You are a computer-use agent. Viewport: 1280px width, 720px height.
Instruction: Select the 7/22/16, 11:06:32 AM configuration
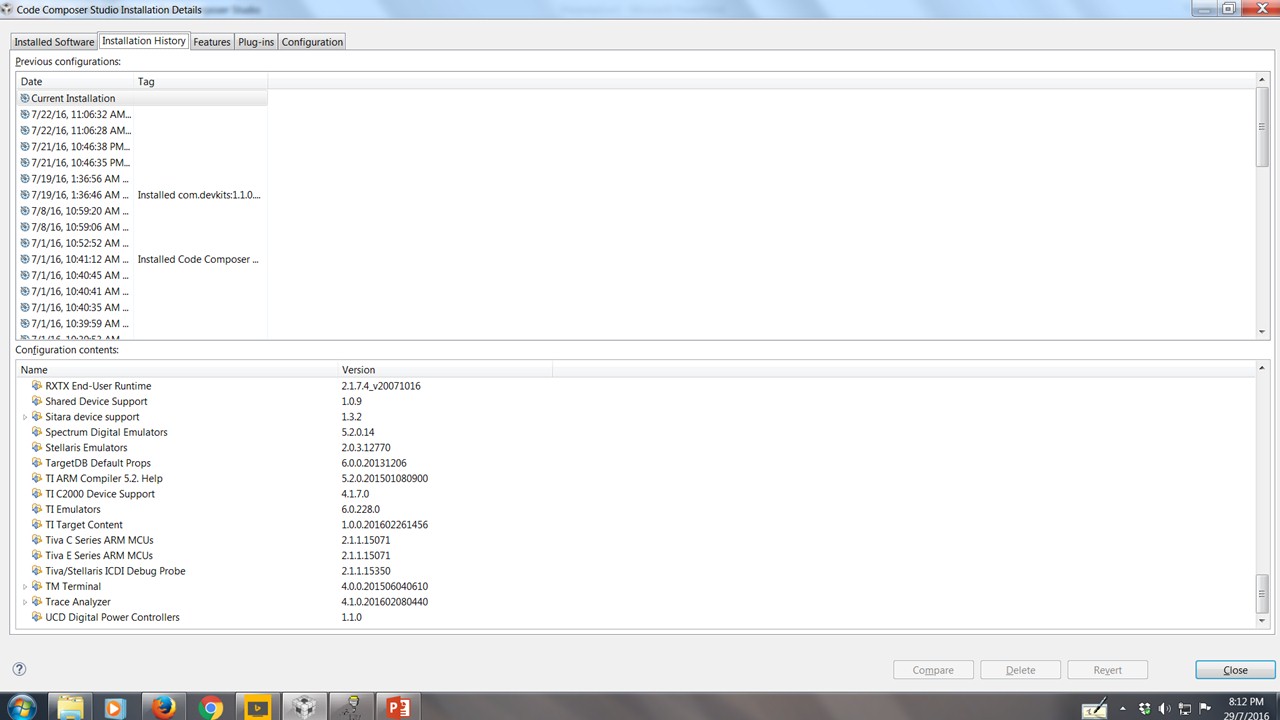tap(80, 114)
